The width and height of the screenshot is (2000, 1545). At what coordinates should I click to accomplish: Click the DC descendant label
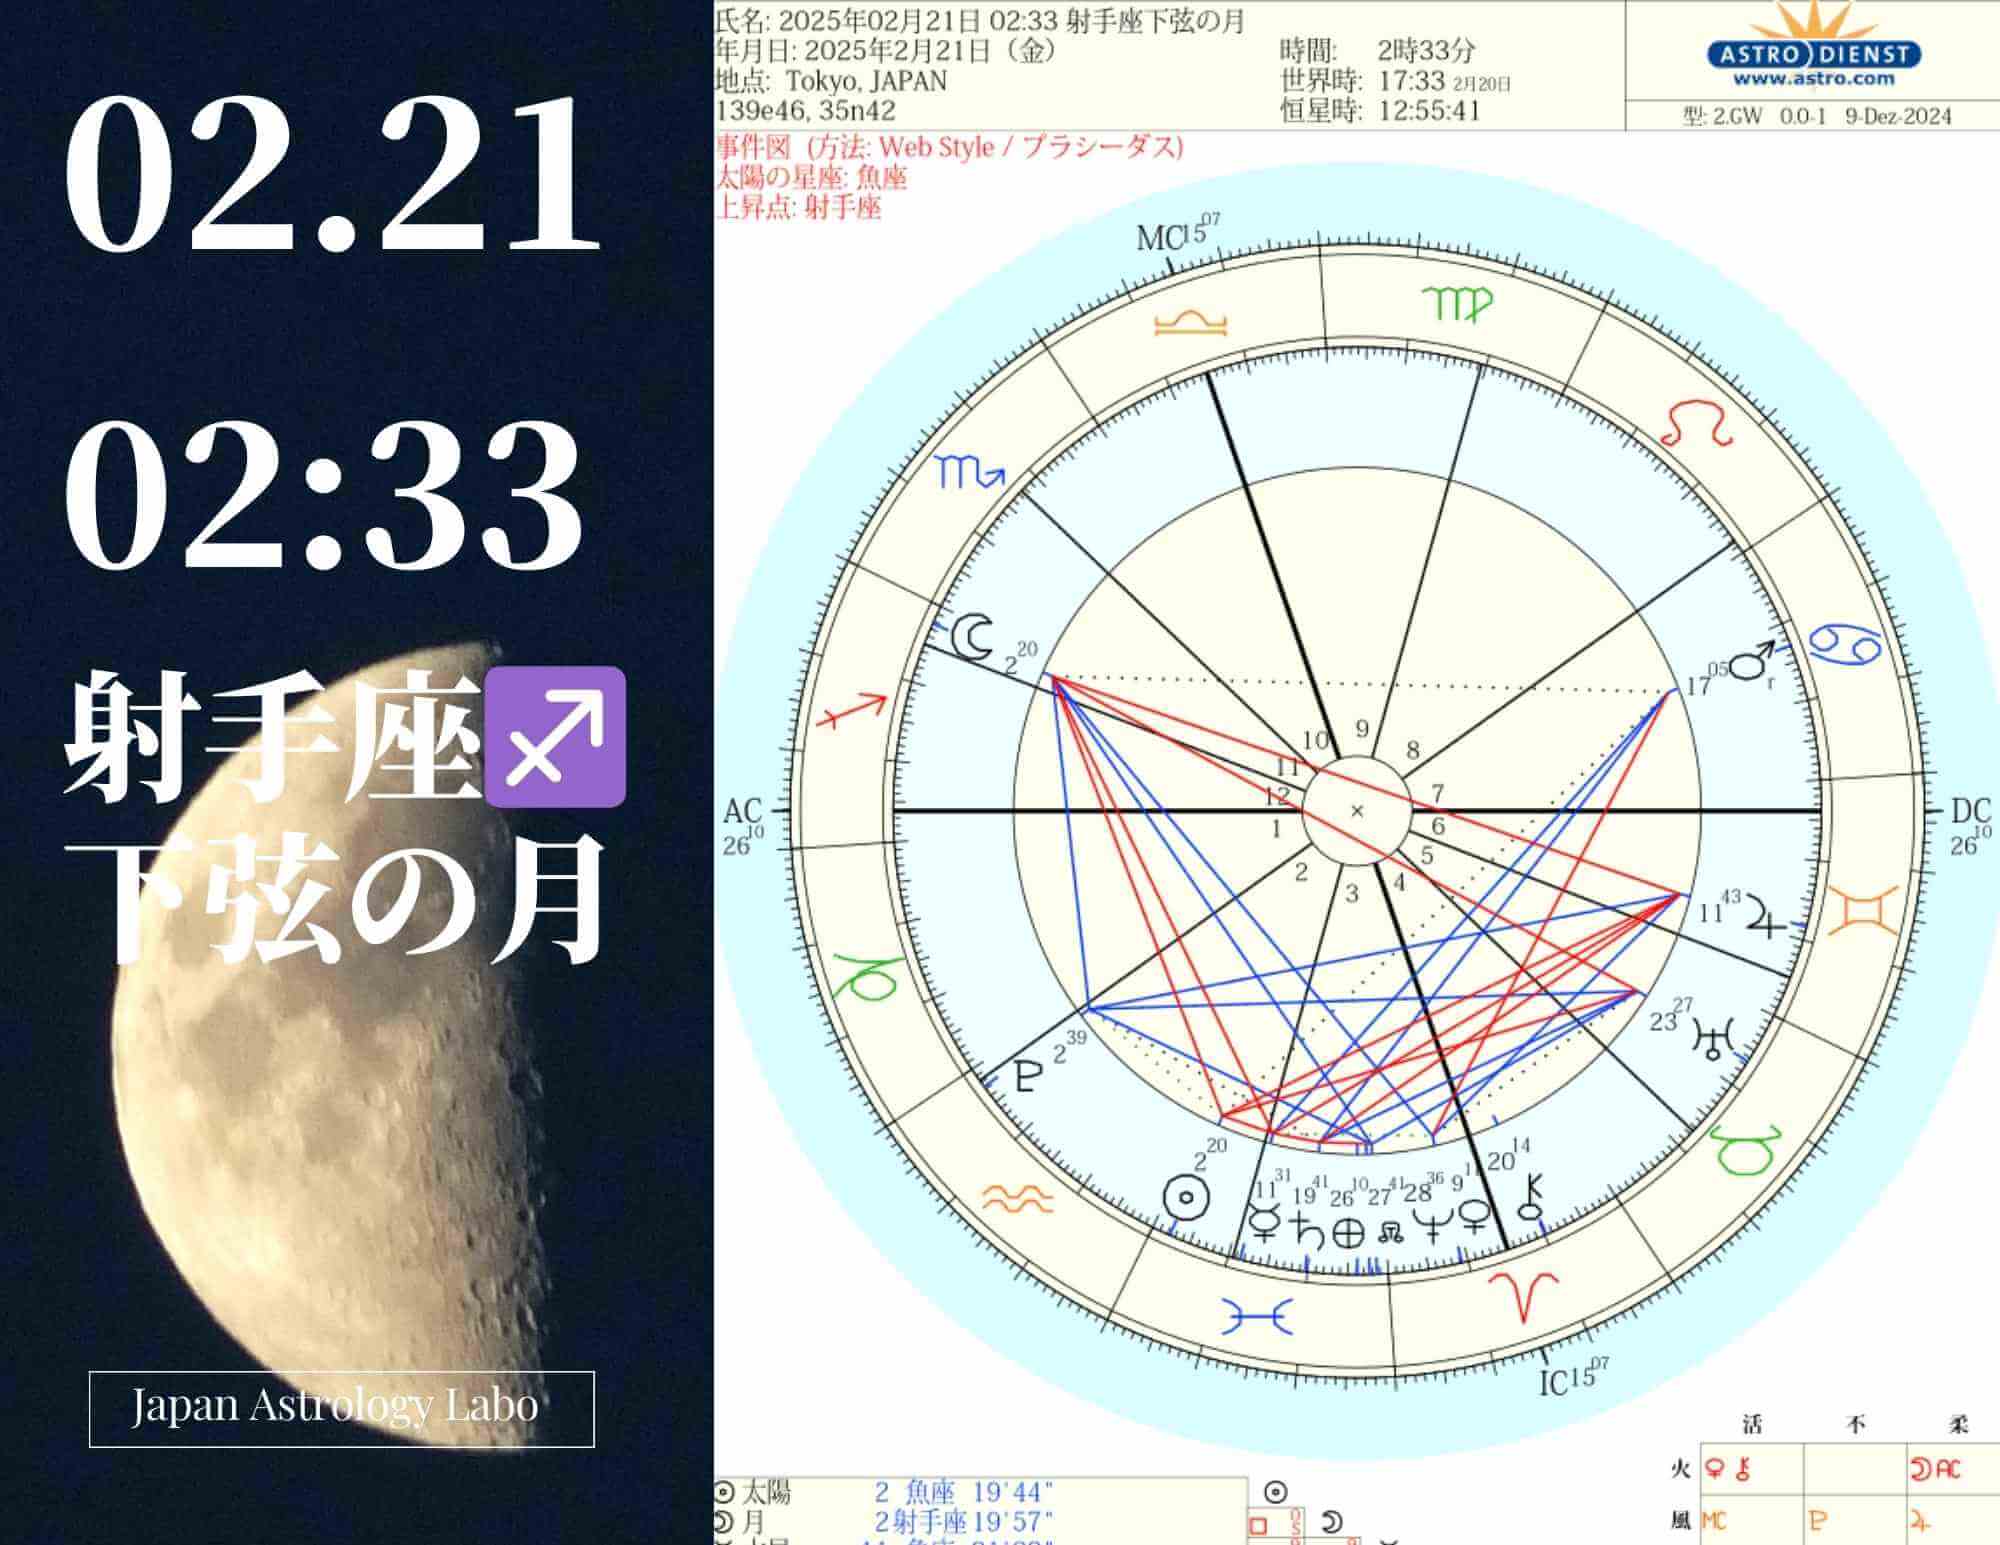click(x=1971, y=811)
